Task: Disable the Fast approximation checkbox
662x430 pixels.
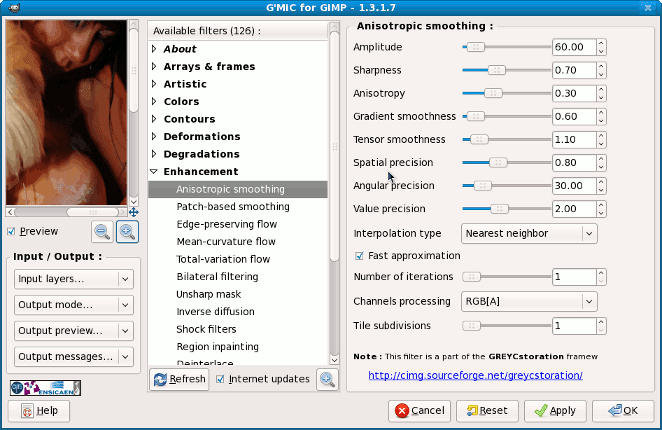Action: (x=359, y=256)
